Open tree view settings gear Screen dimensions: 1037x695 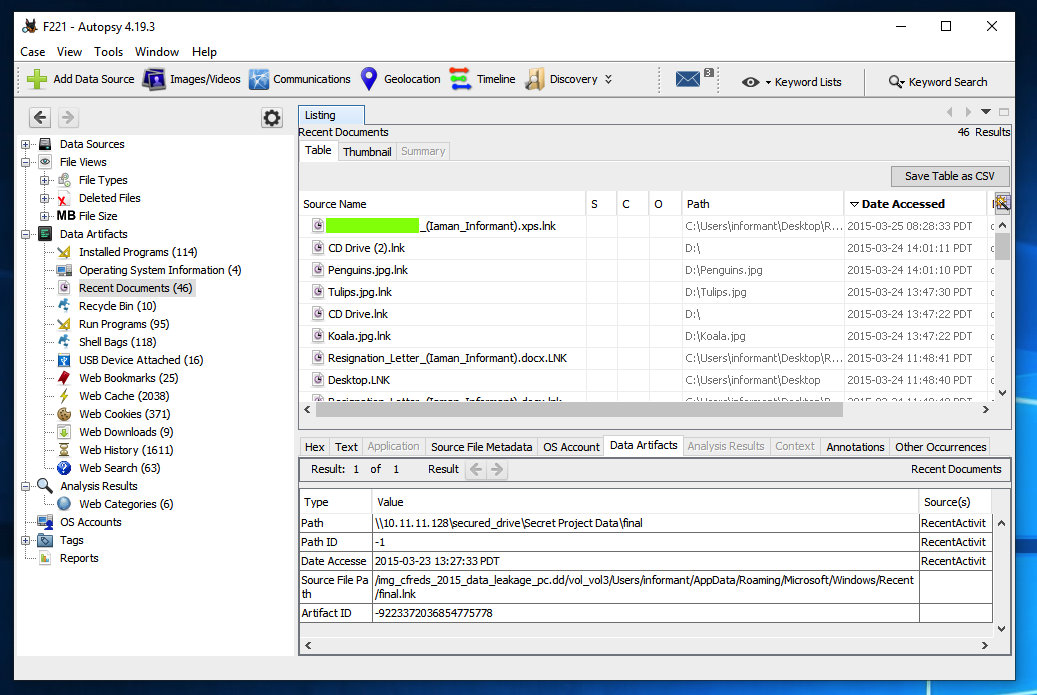[x=272, y=118]
